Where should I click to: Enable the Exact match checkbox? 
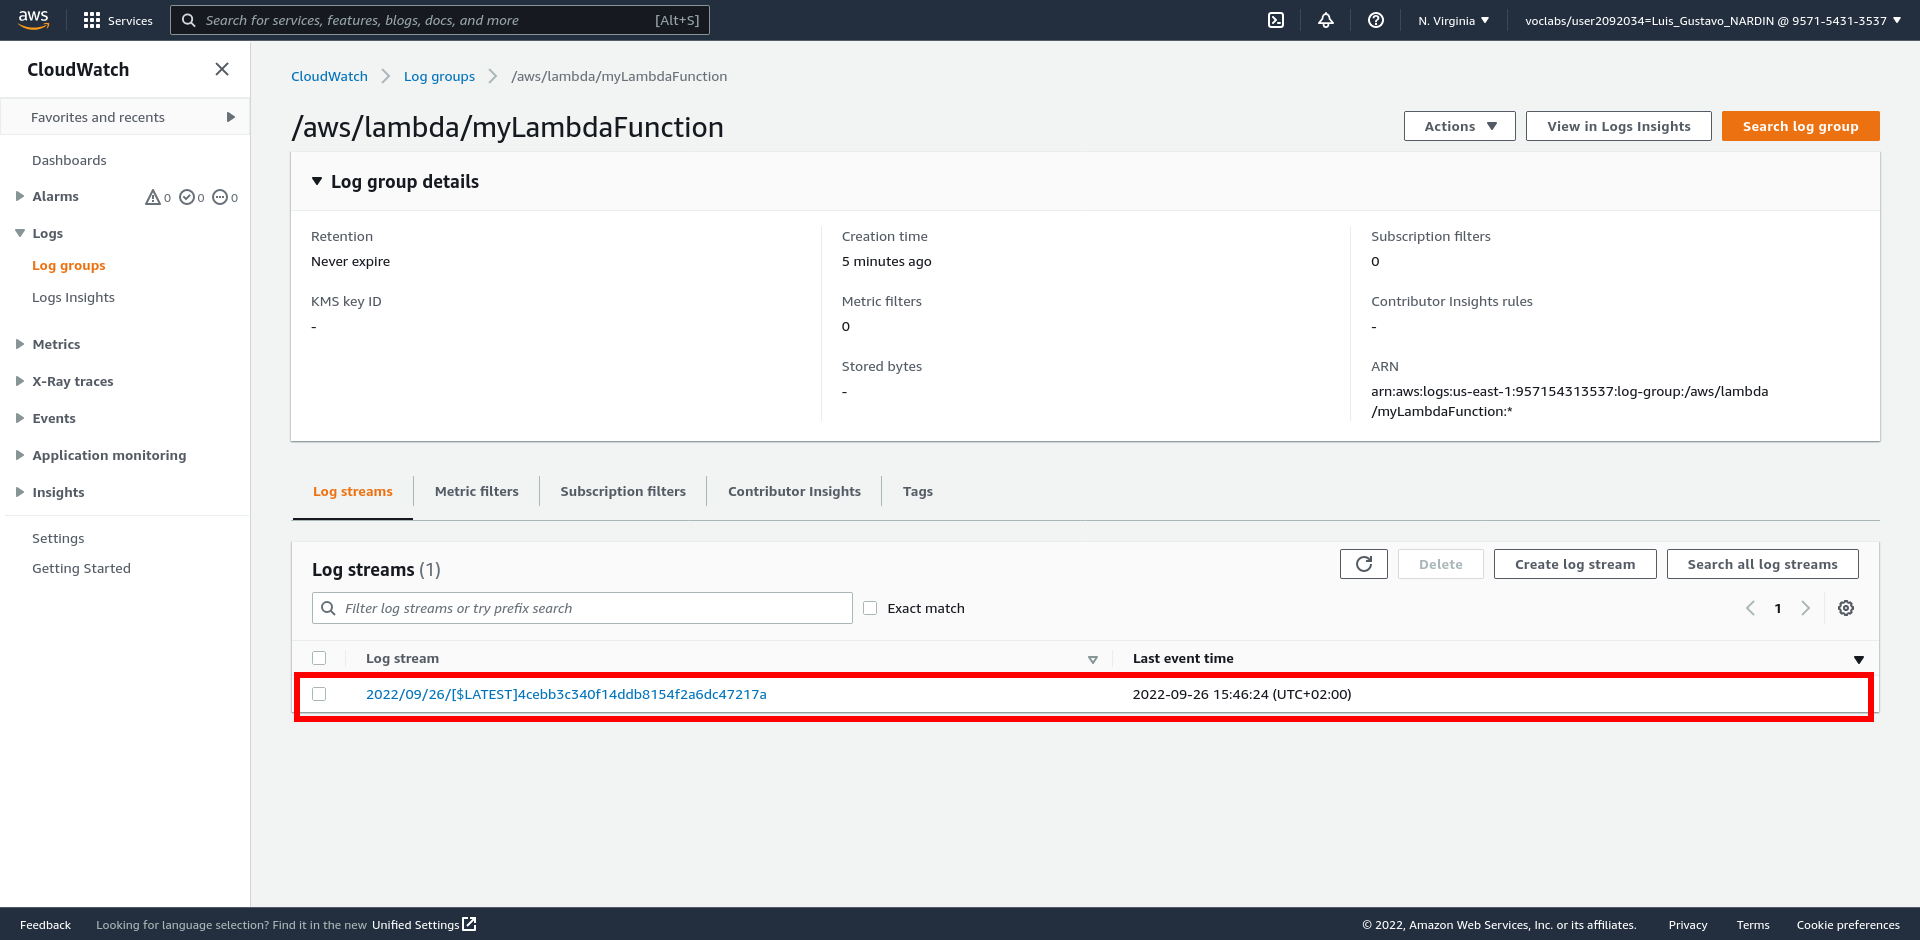tap(870, 608)
